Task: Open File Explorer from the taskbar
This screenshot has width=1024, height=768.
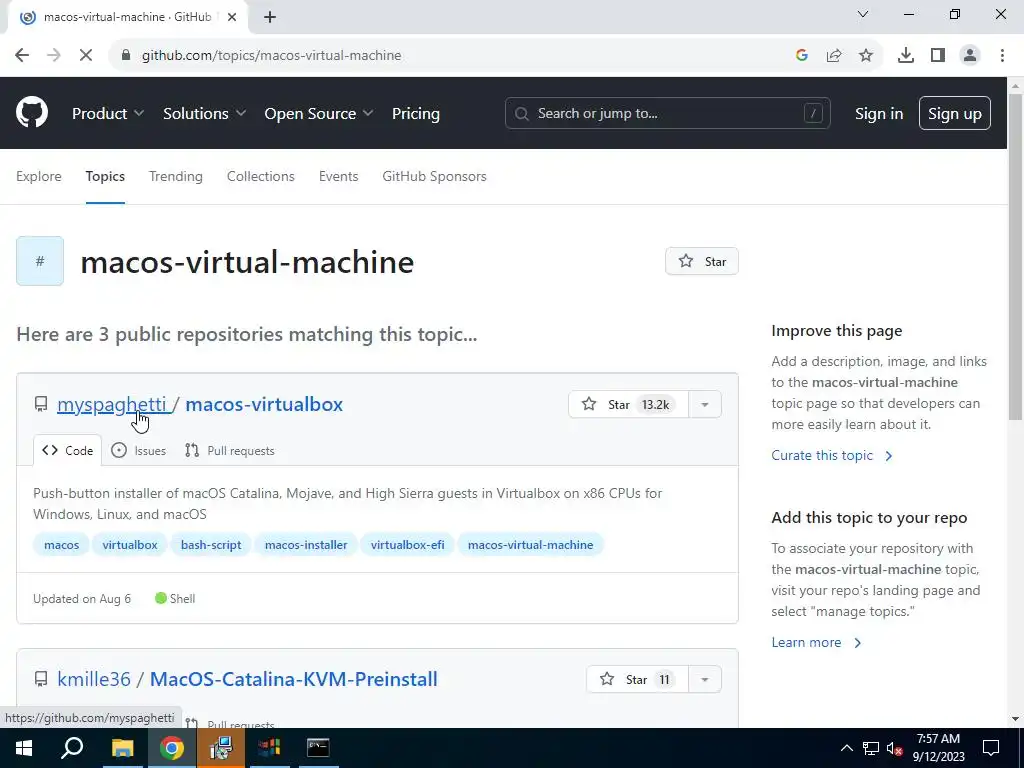Action: [122, 748]
